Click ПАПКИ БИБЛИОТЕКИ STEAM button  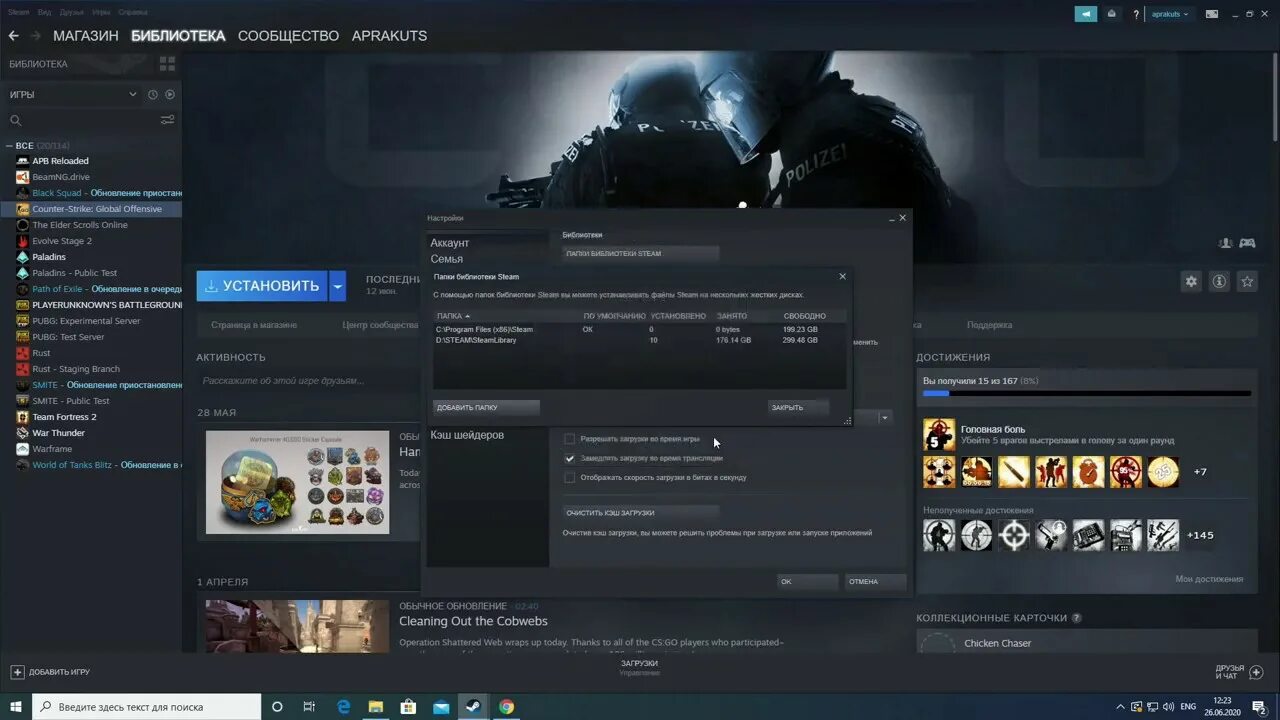(x=641, y=253)
